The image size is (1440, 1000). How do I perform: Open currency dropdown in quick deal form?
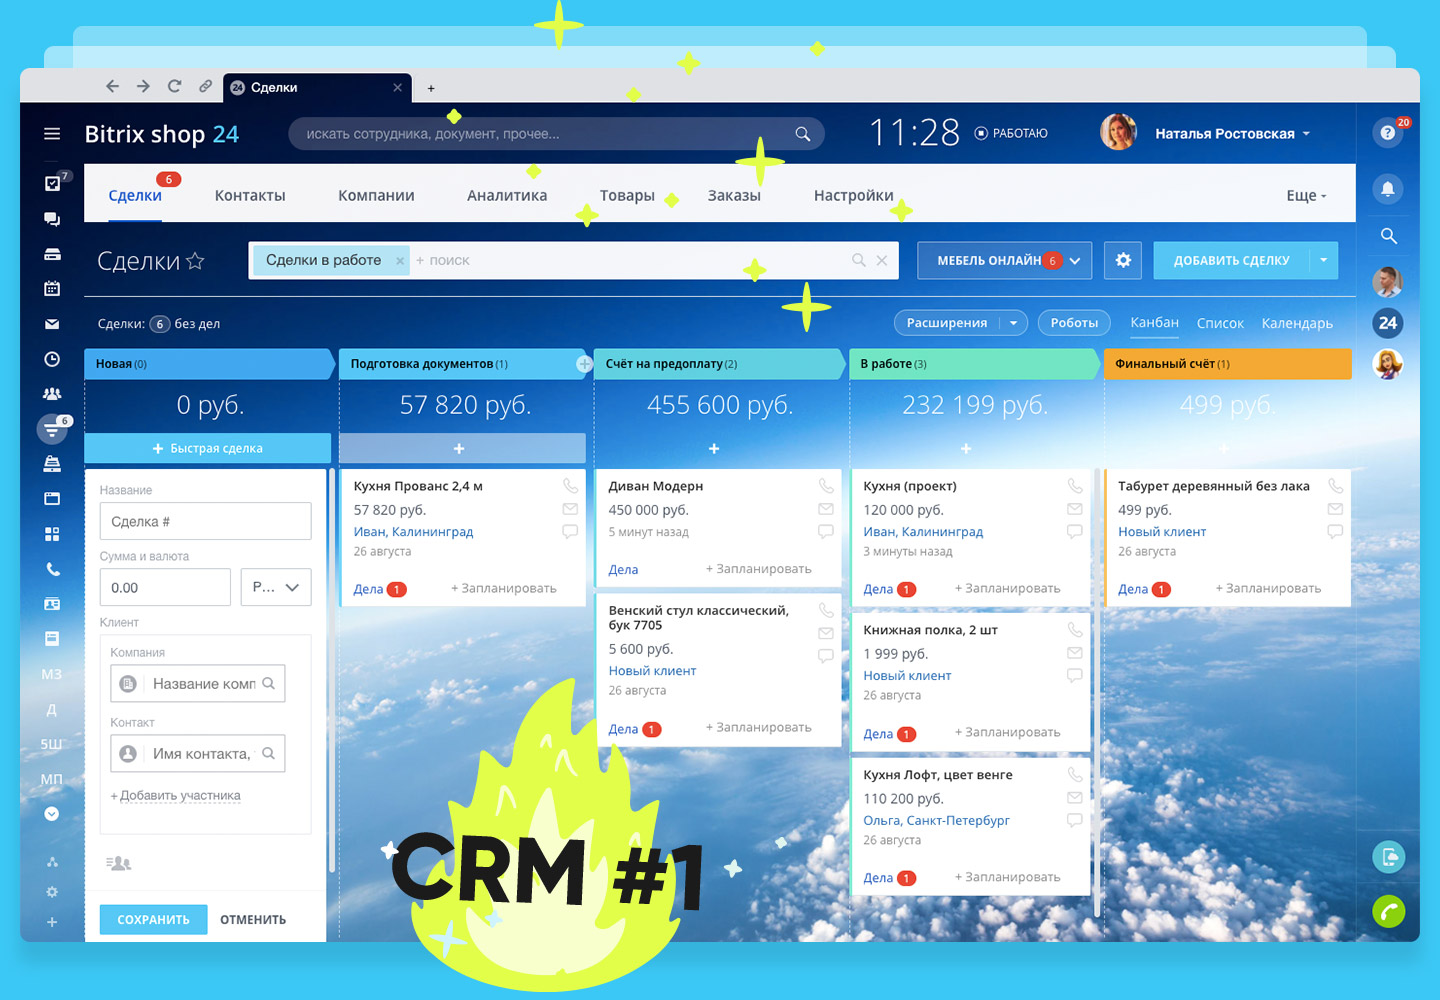[276, 587]
